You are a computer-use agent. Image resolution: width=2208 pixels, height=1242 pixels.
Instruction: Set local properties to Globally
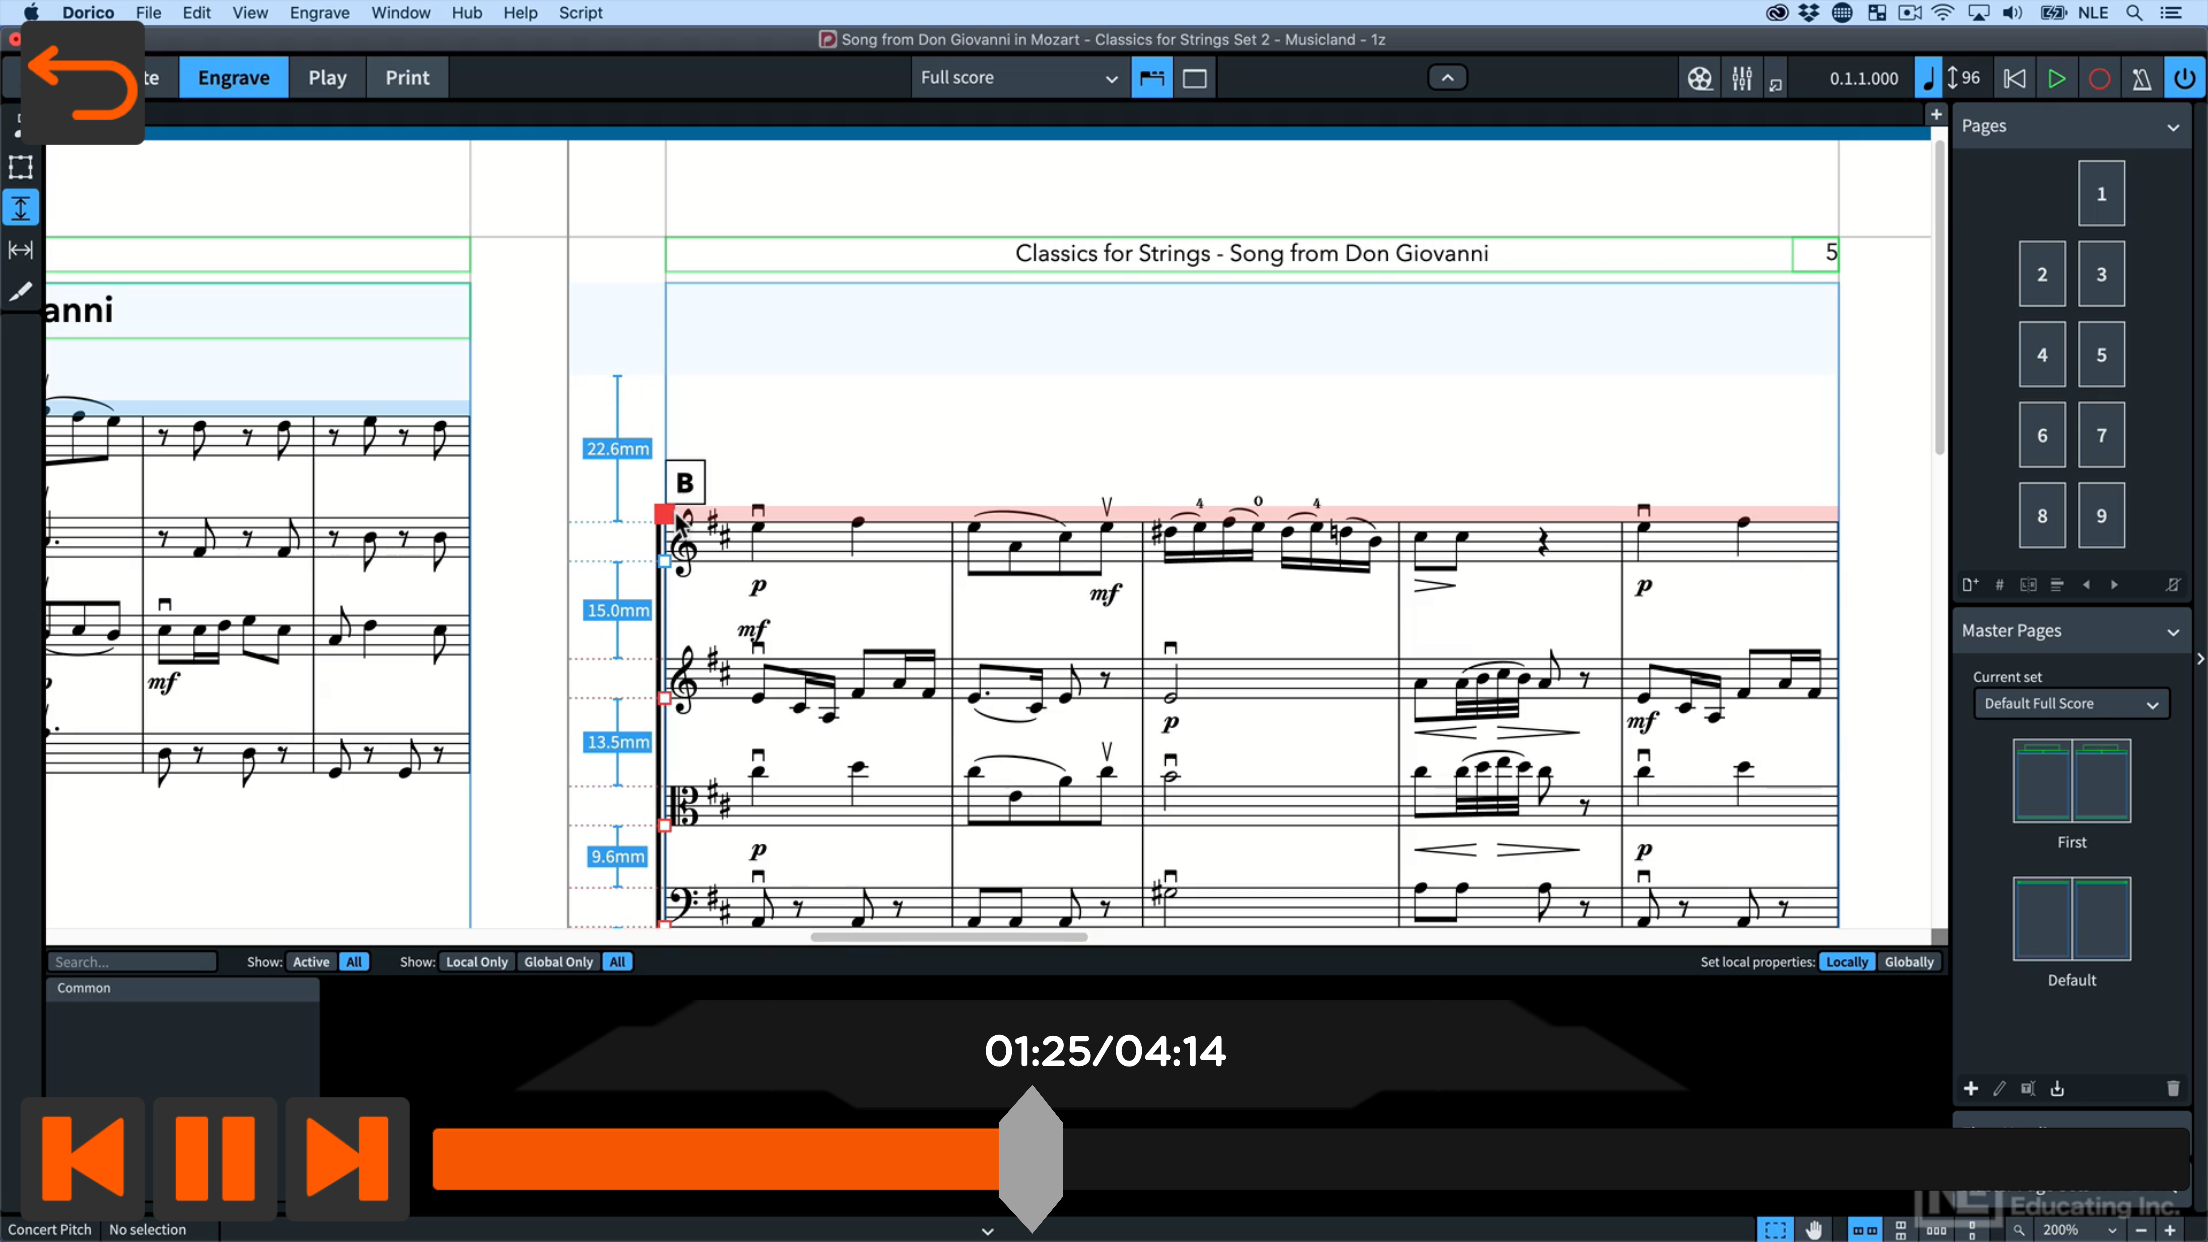[x=1909, y=962]
